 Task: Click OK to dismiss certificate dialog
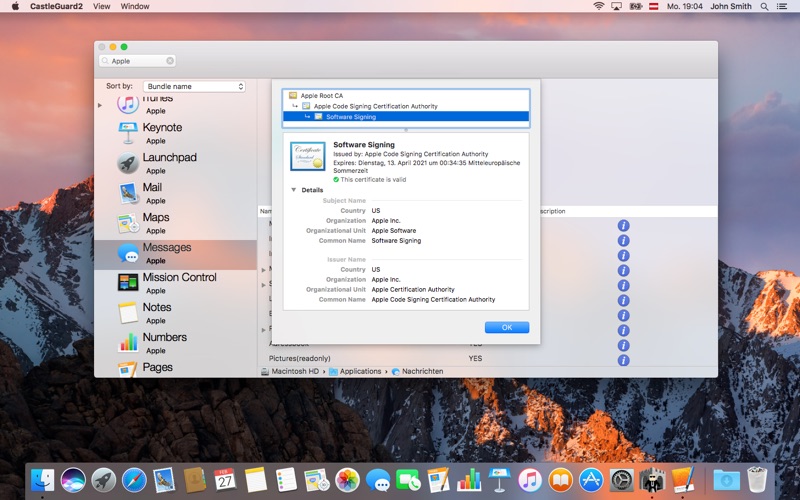click(507, 327)
